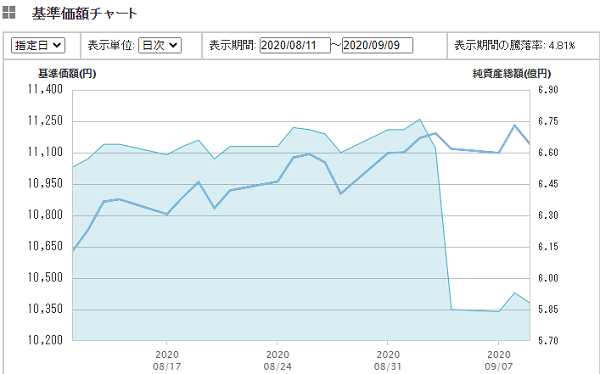Viewport: 600px width, 374px height.
Task: Click the 11,400 left axis value
Action: pos(45,89)
